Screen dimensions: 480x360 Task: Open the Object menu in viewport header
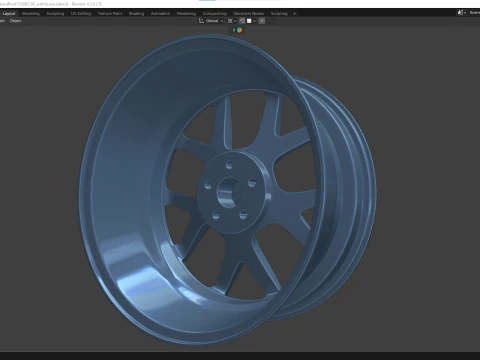point(15,21)
